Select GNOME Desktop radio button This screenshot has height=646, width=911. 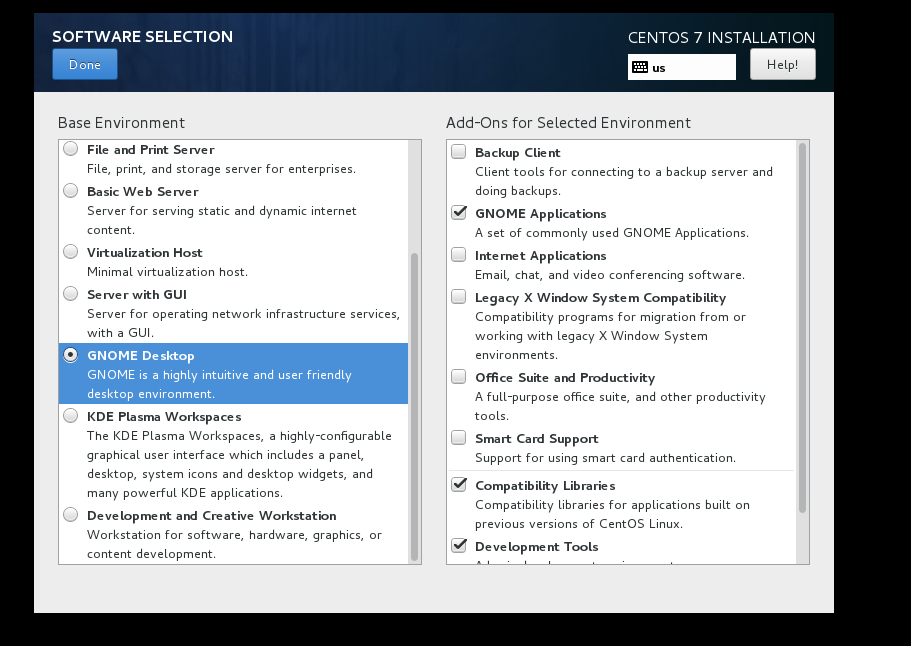coord(71,355)
